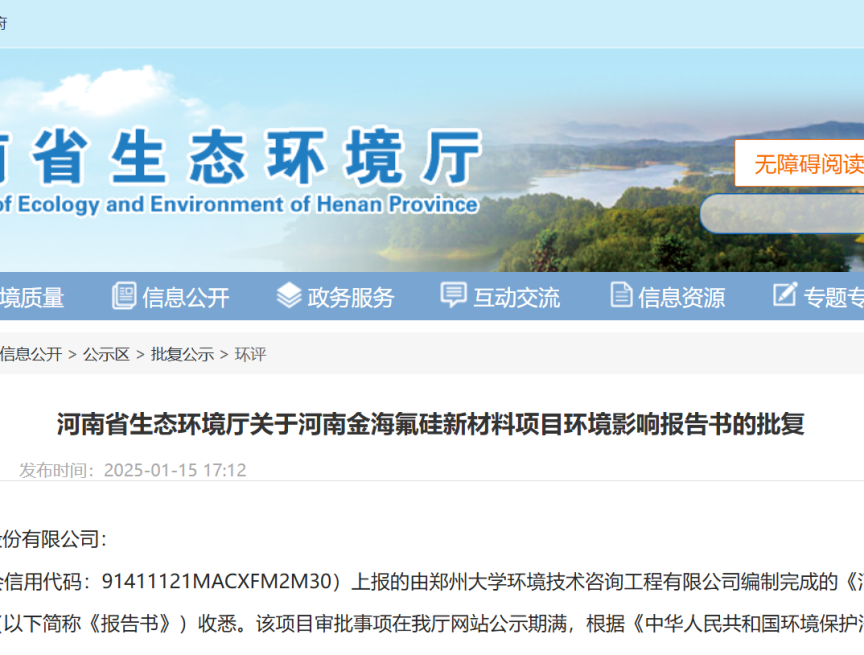Open the 信息资源 navigation menu label

pos(682,297)
